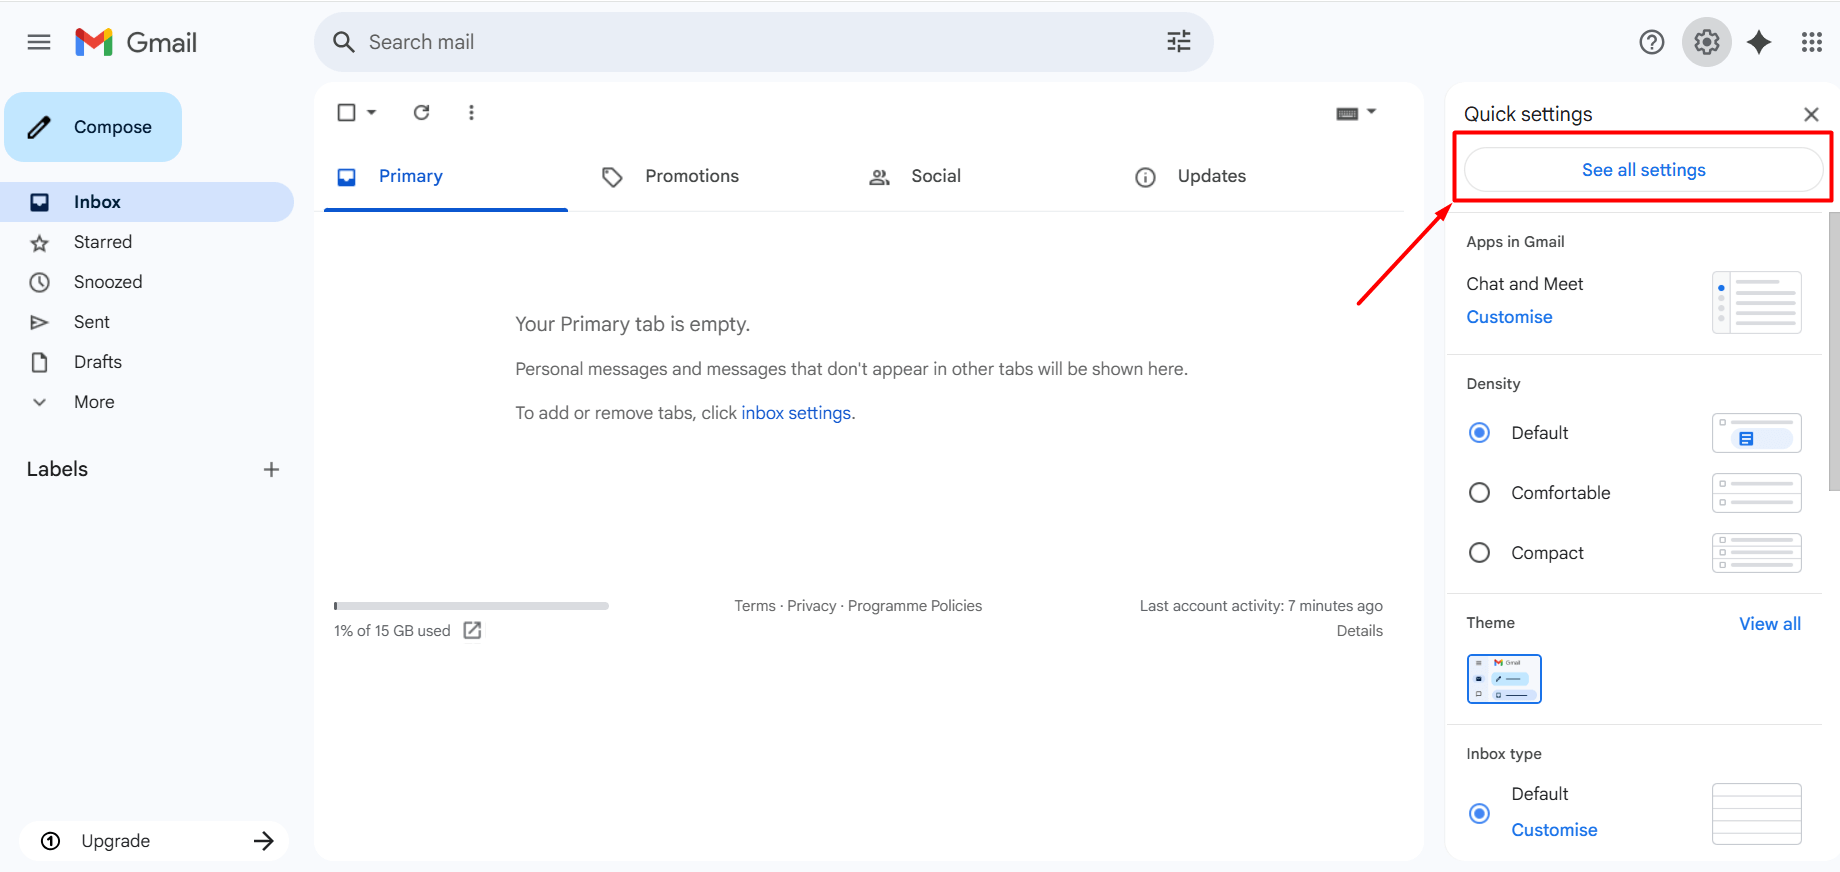Click the Gmail logo

coord(136,42)
